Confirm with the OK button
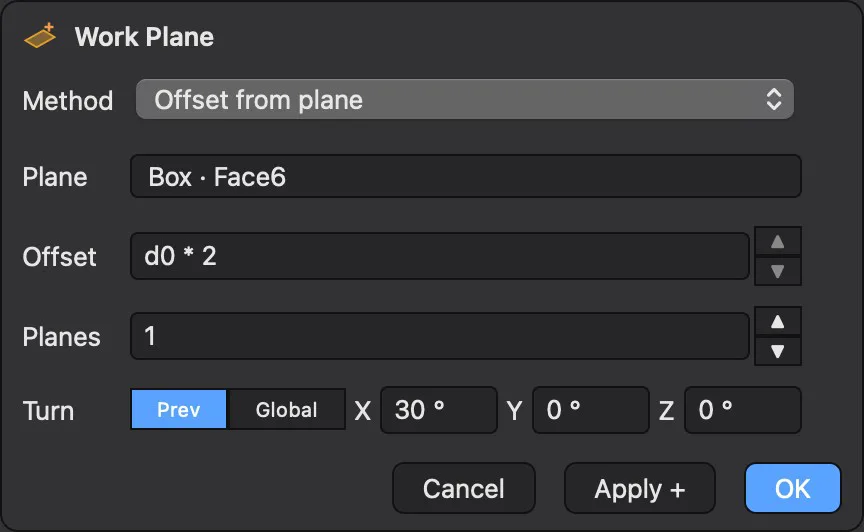The image size is (864, 532). (x=793, y=488)
